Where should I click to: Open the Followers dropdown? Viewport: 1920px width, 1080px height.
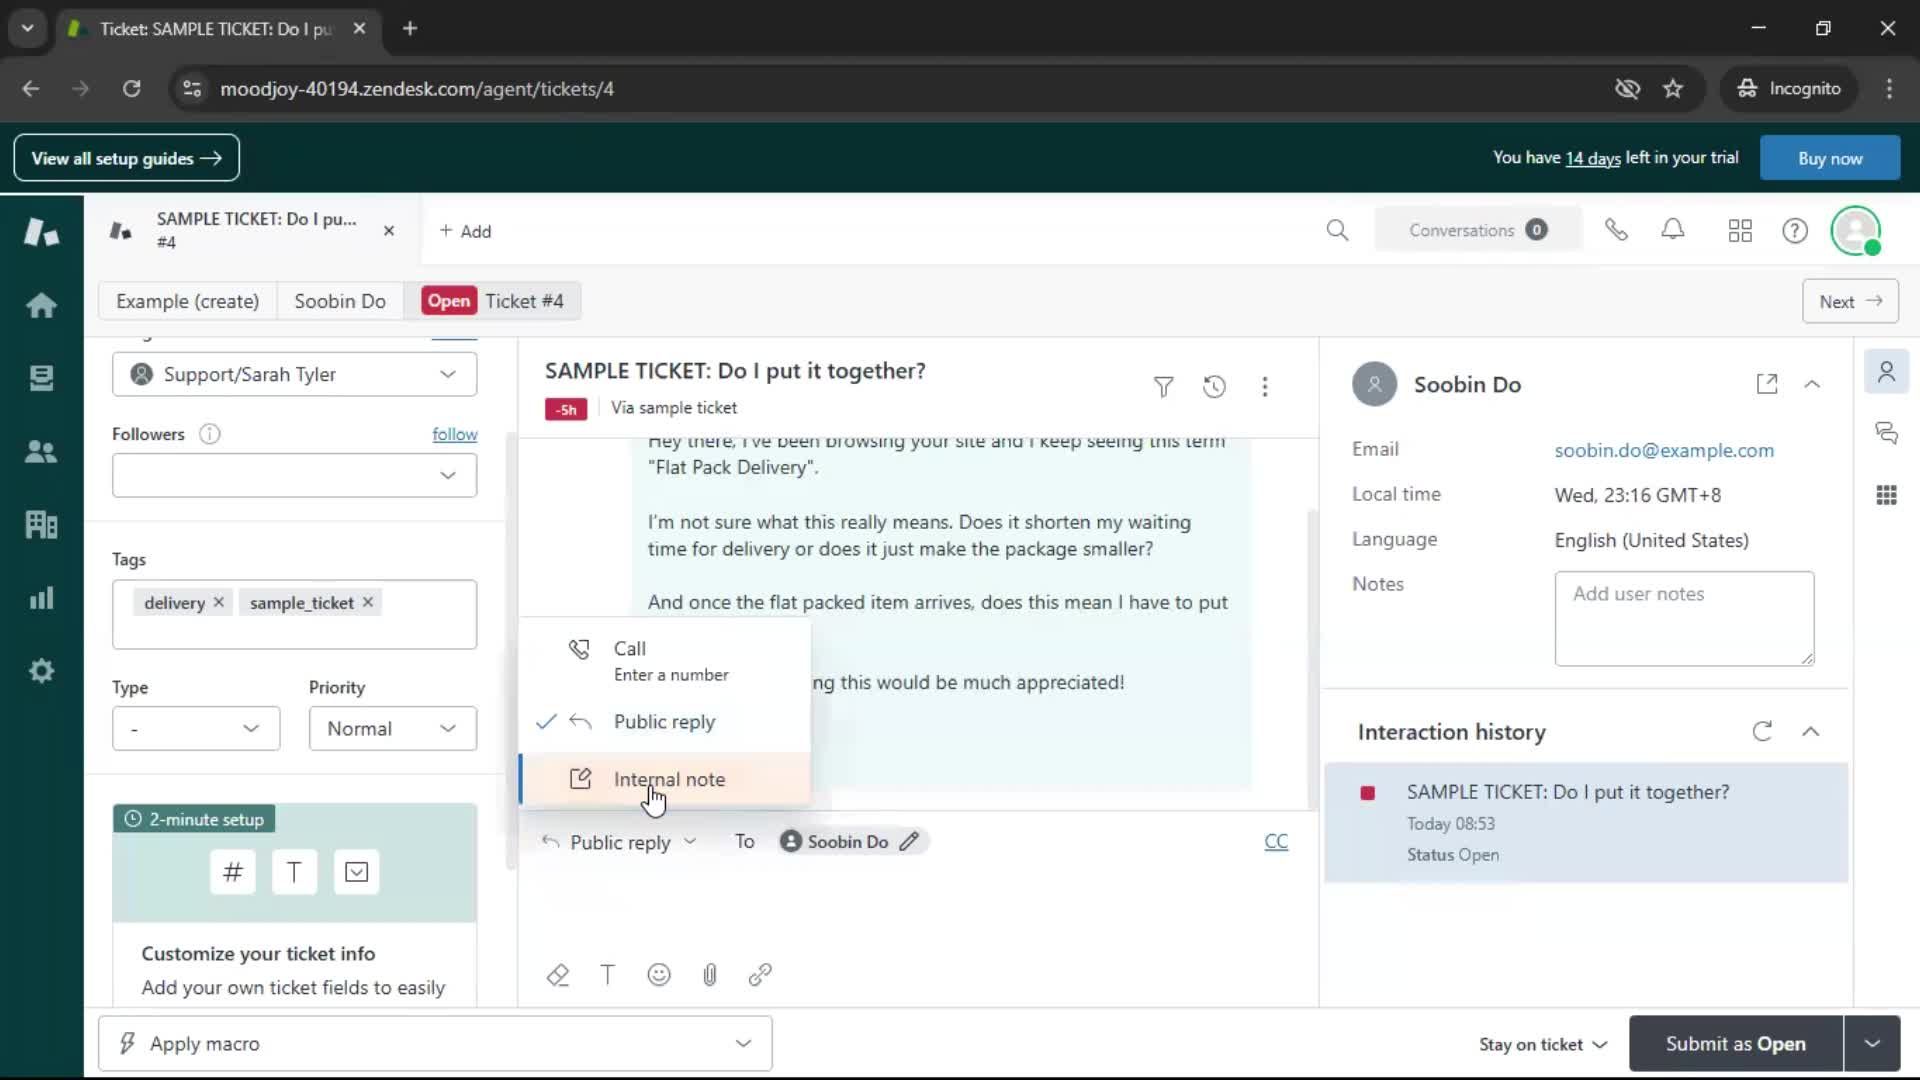coord(294,475)
